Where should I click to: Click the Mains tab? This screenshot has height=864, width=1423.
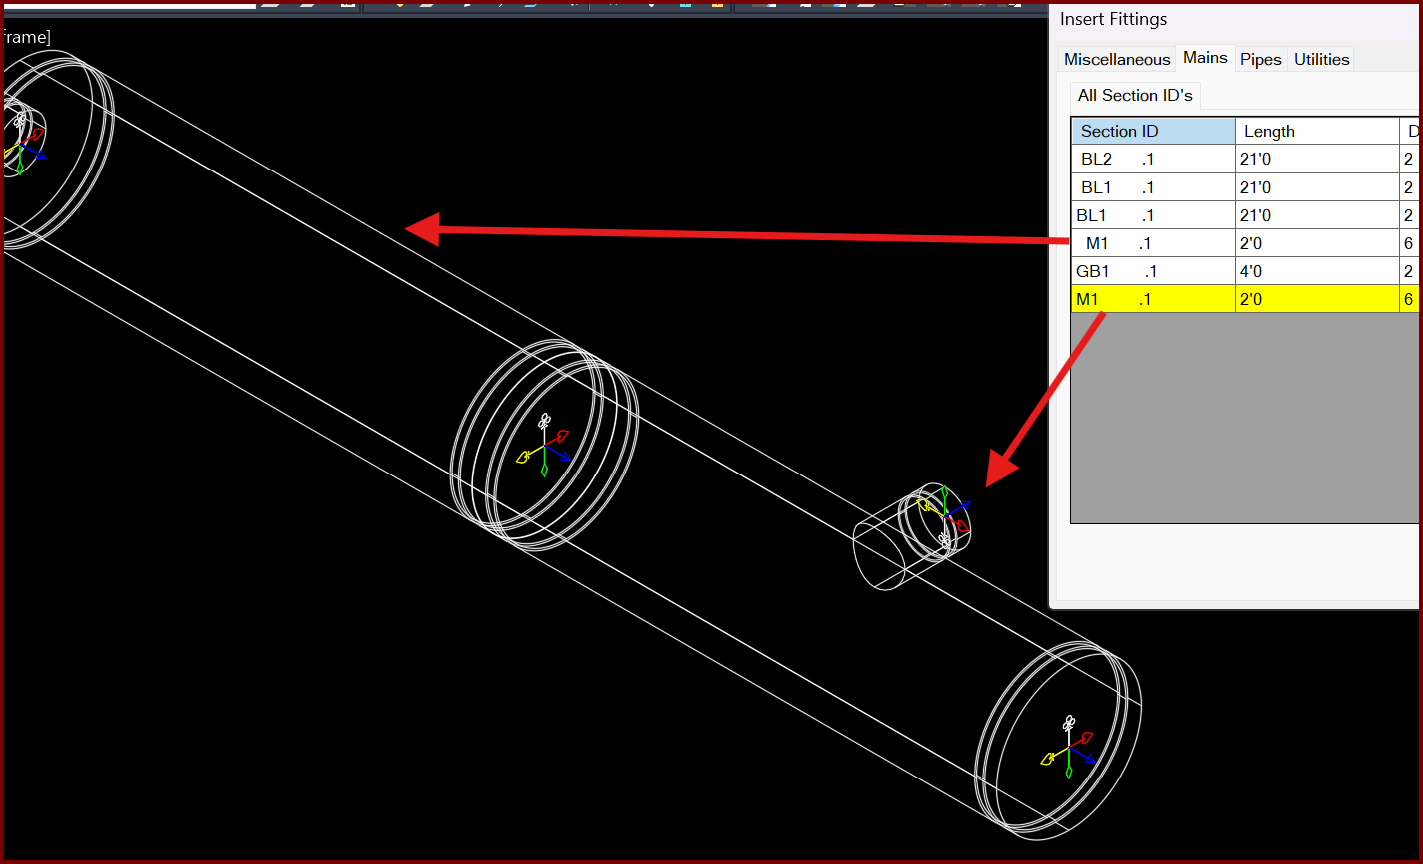click(1205, 58)
